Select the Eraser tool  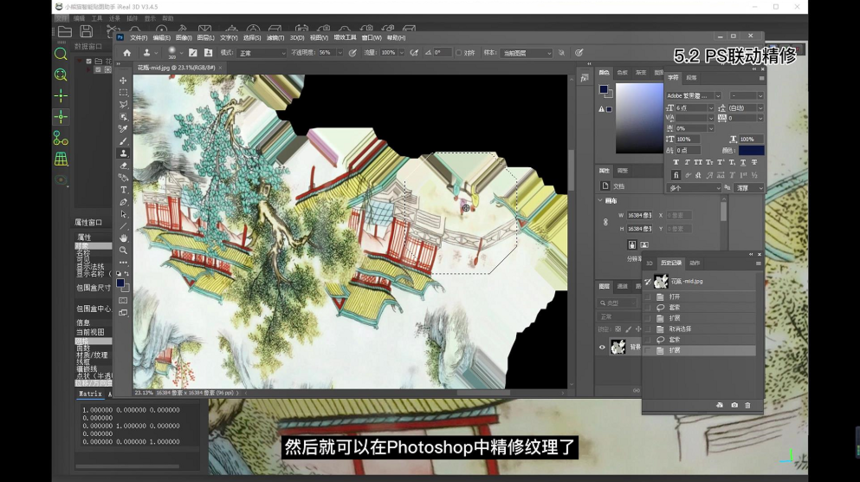(x=123, y=165)
